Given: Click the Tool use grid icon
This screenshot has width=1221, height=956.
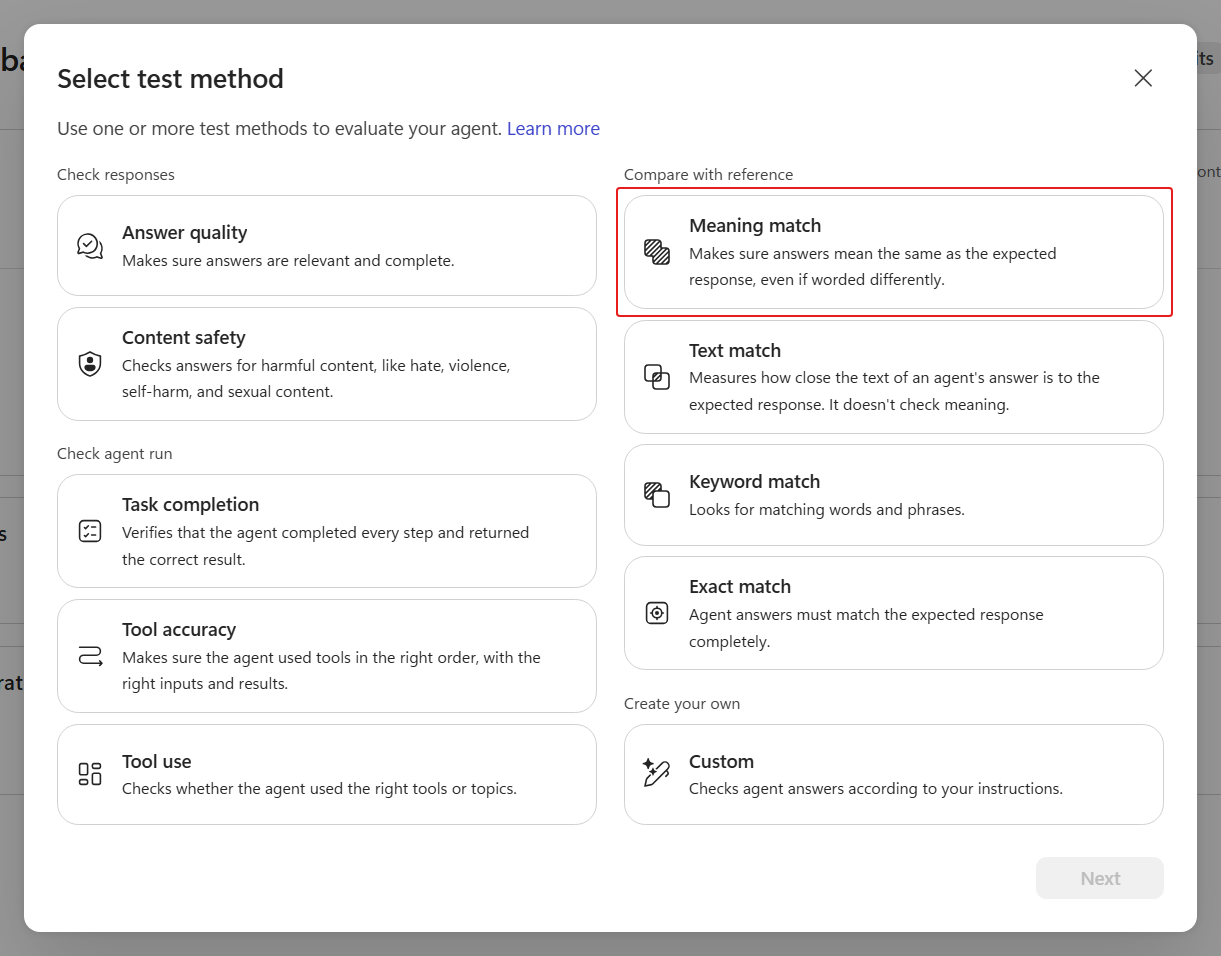Looking at the screenshot, I should pyautogui.click(x=90, y=774).
